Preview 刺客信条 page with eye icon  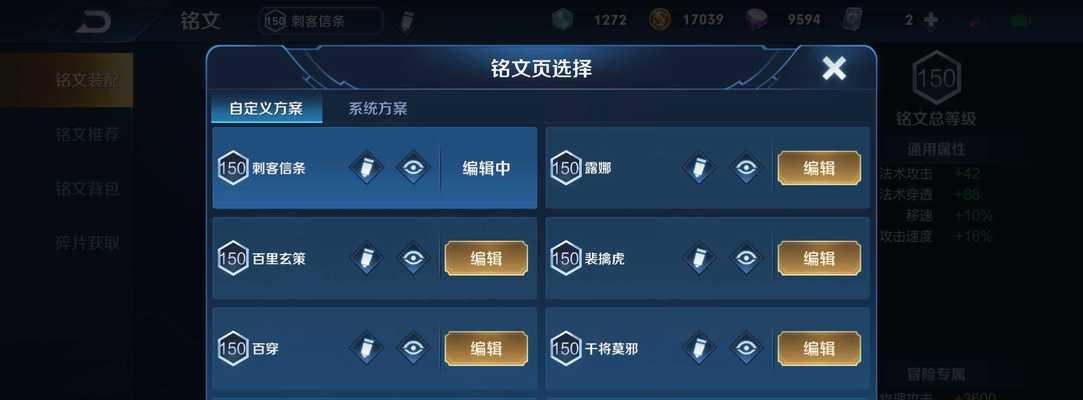tap(413, 168)
